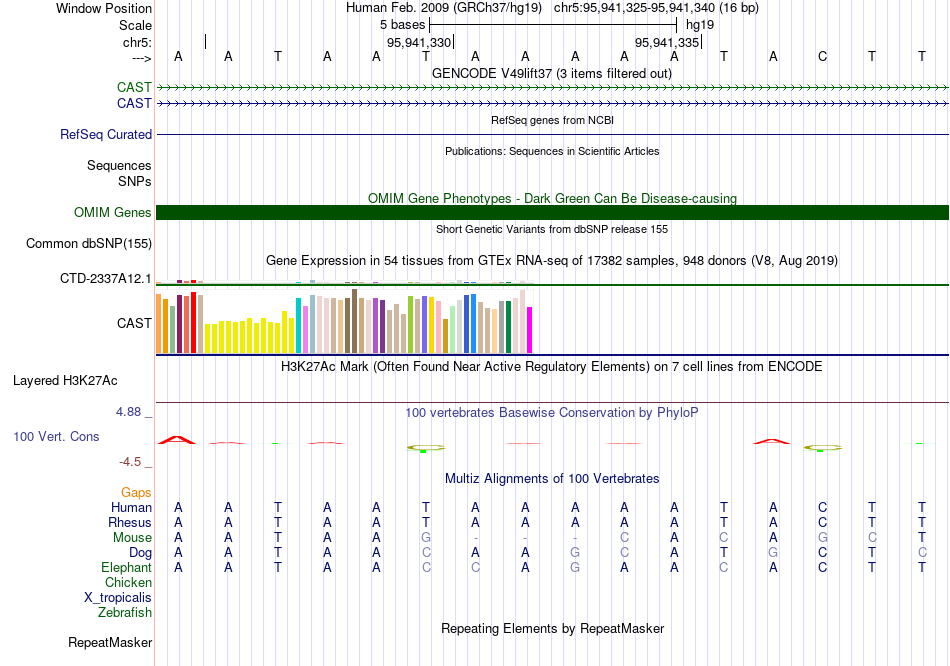Click the 95,941,335 position marker

[x=667, y=42]
